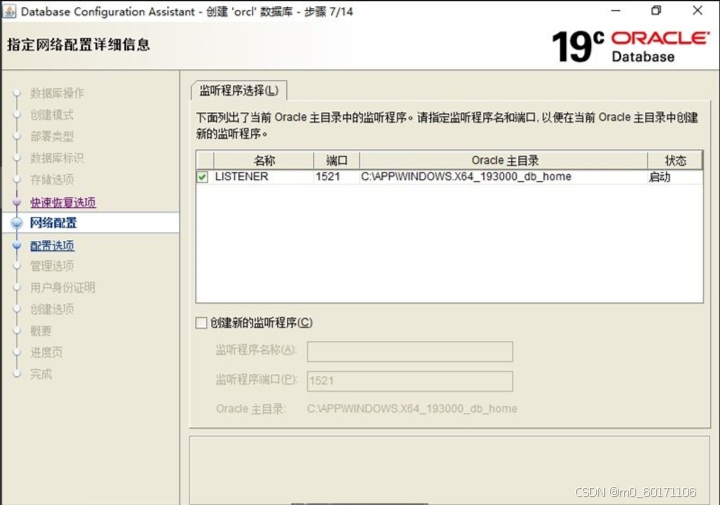
Task: Click the 监听程序端口 input field
Action: click(x=410, y=381)
